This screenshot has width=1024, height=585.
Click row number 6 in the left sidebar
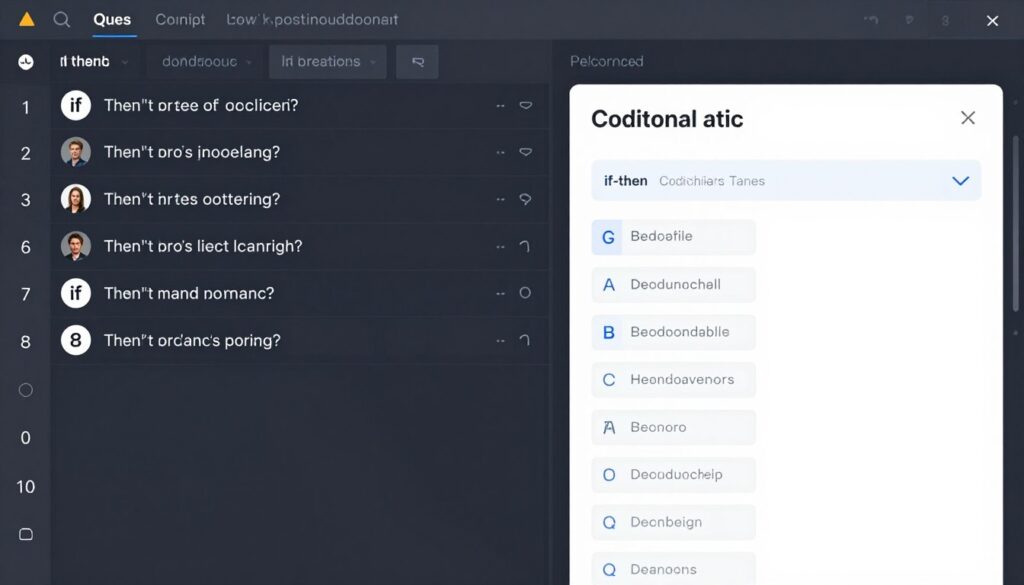point(25,246)
